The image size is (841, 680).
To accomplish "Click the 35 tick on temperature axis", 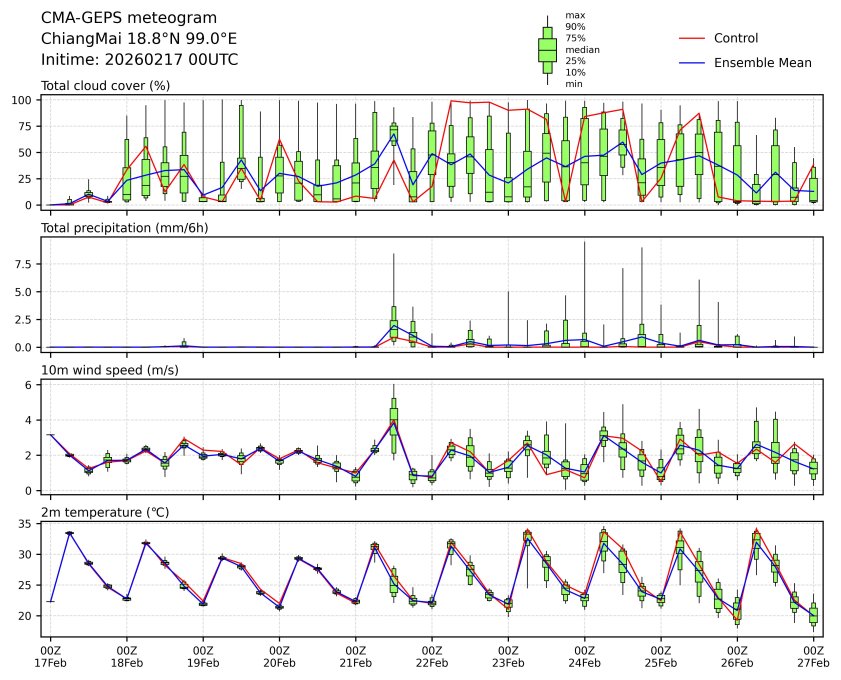I will click(x=29, y=524).
